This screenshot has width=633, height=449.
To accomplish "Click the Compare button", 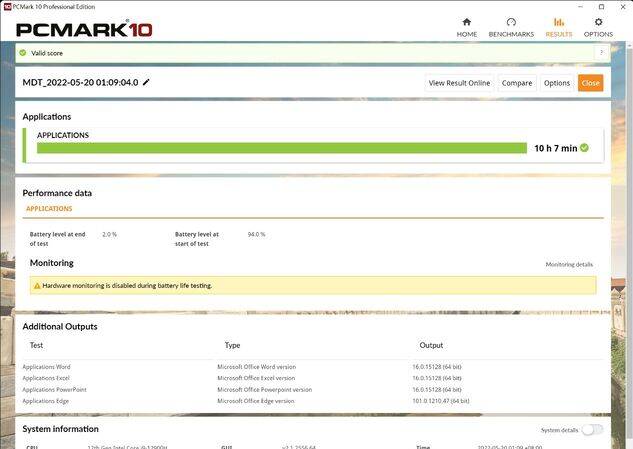I will [x=517, y=83].
